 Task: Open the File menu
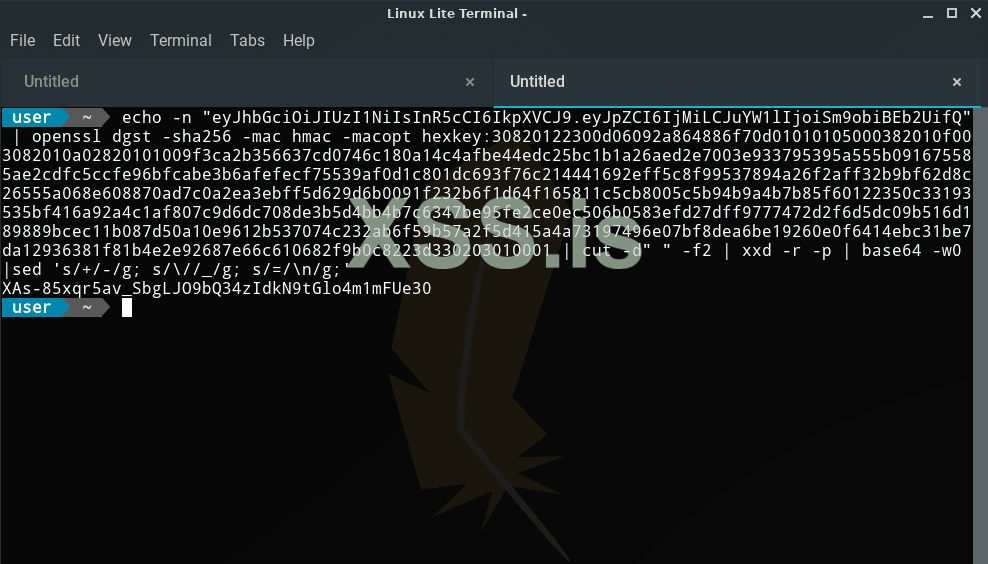(x=23, y=40)
